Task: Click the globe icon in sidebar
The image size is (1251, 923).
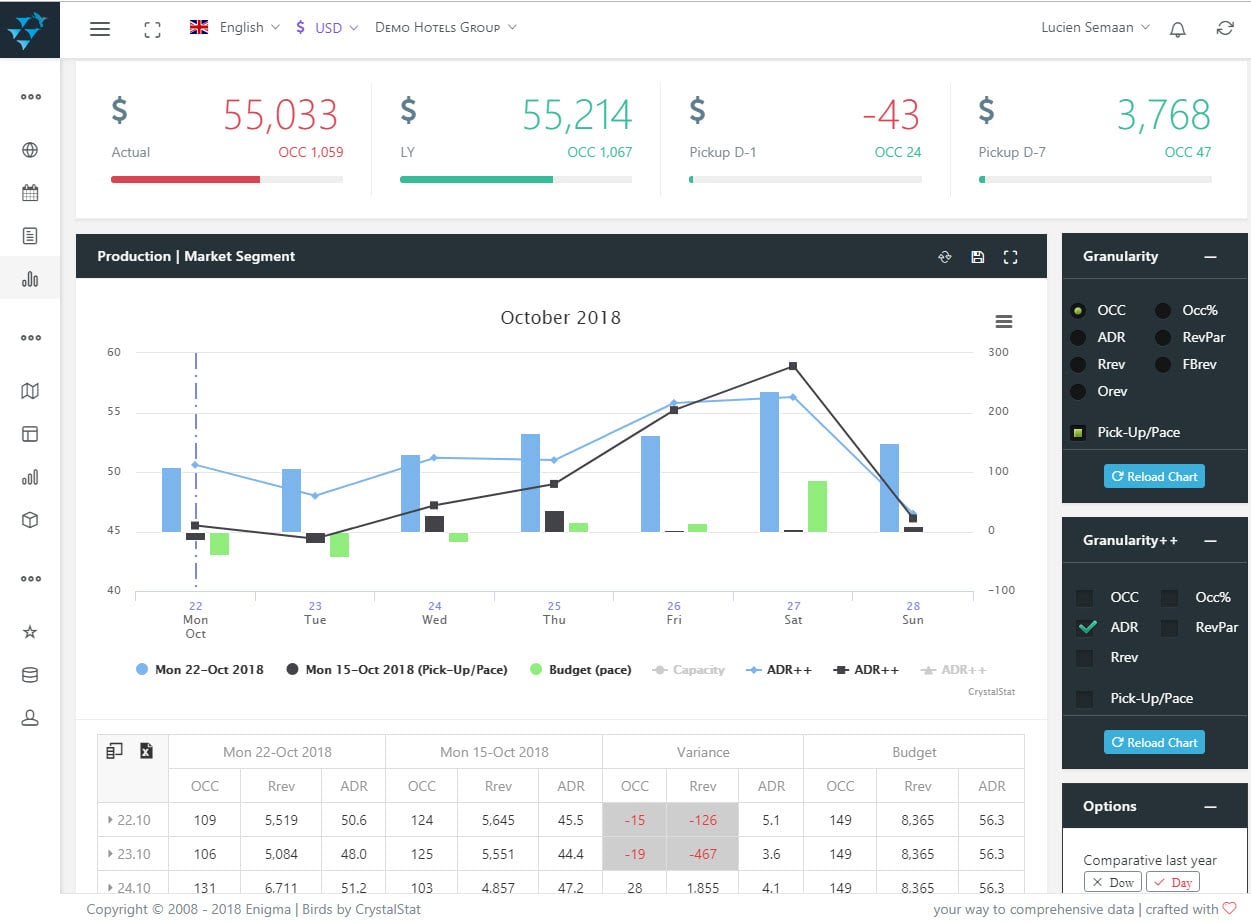Action: tap(30, 150)
